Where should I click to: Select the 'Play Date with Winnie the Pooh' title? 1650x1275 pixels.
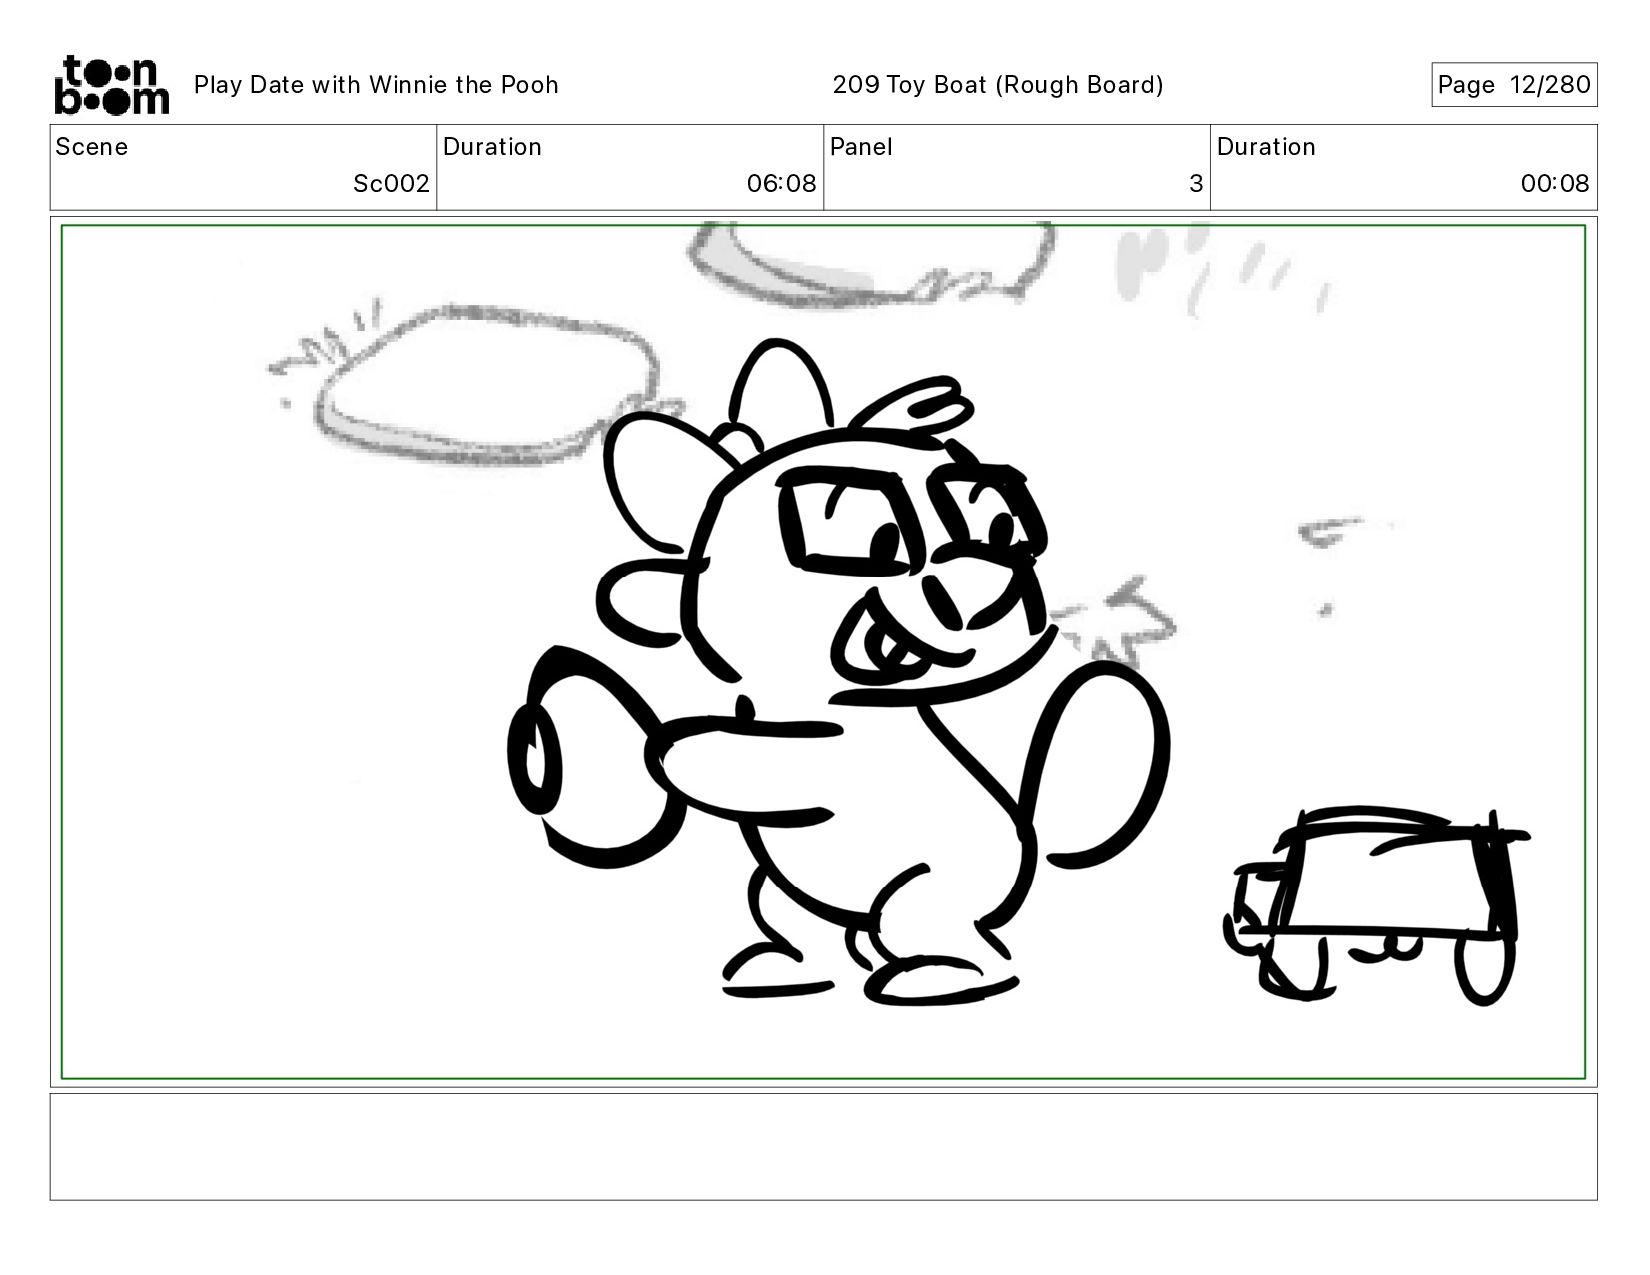pyautogui.click(x=376, y=85)
